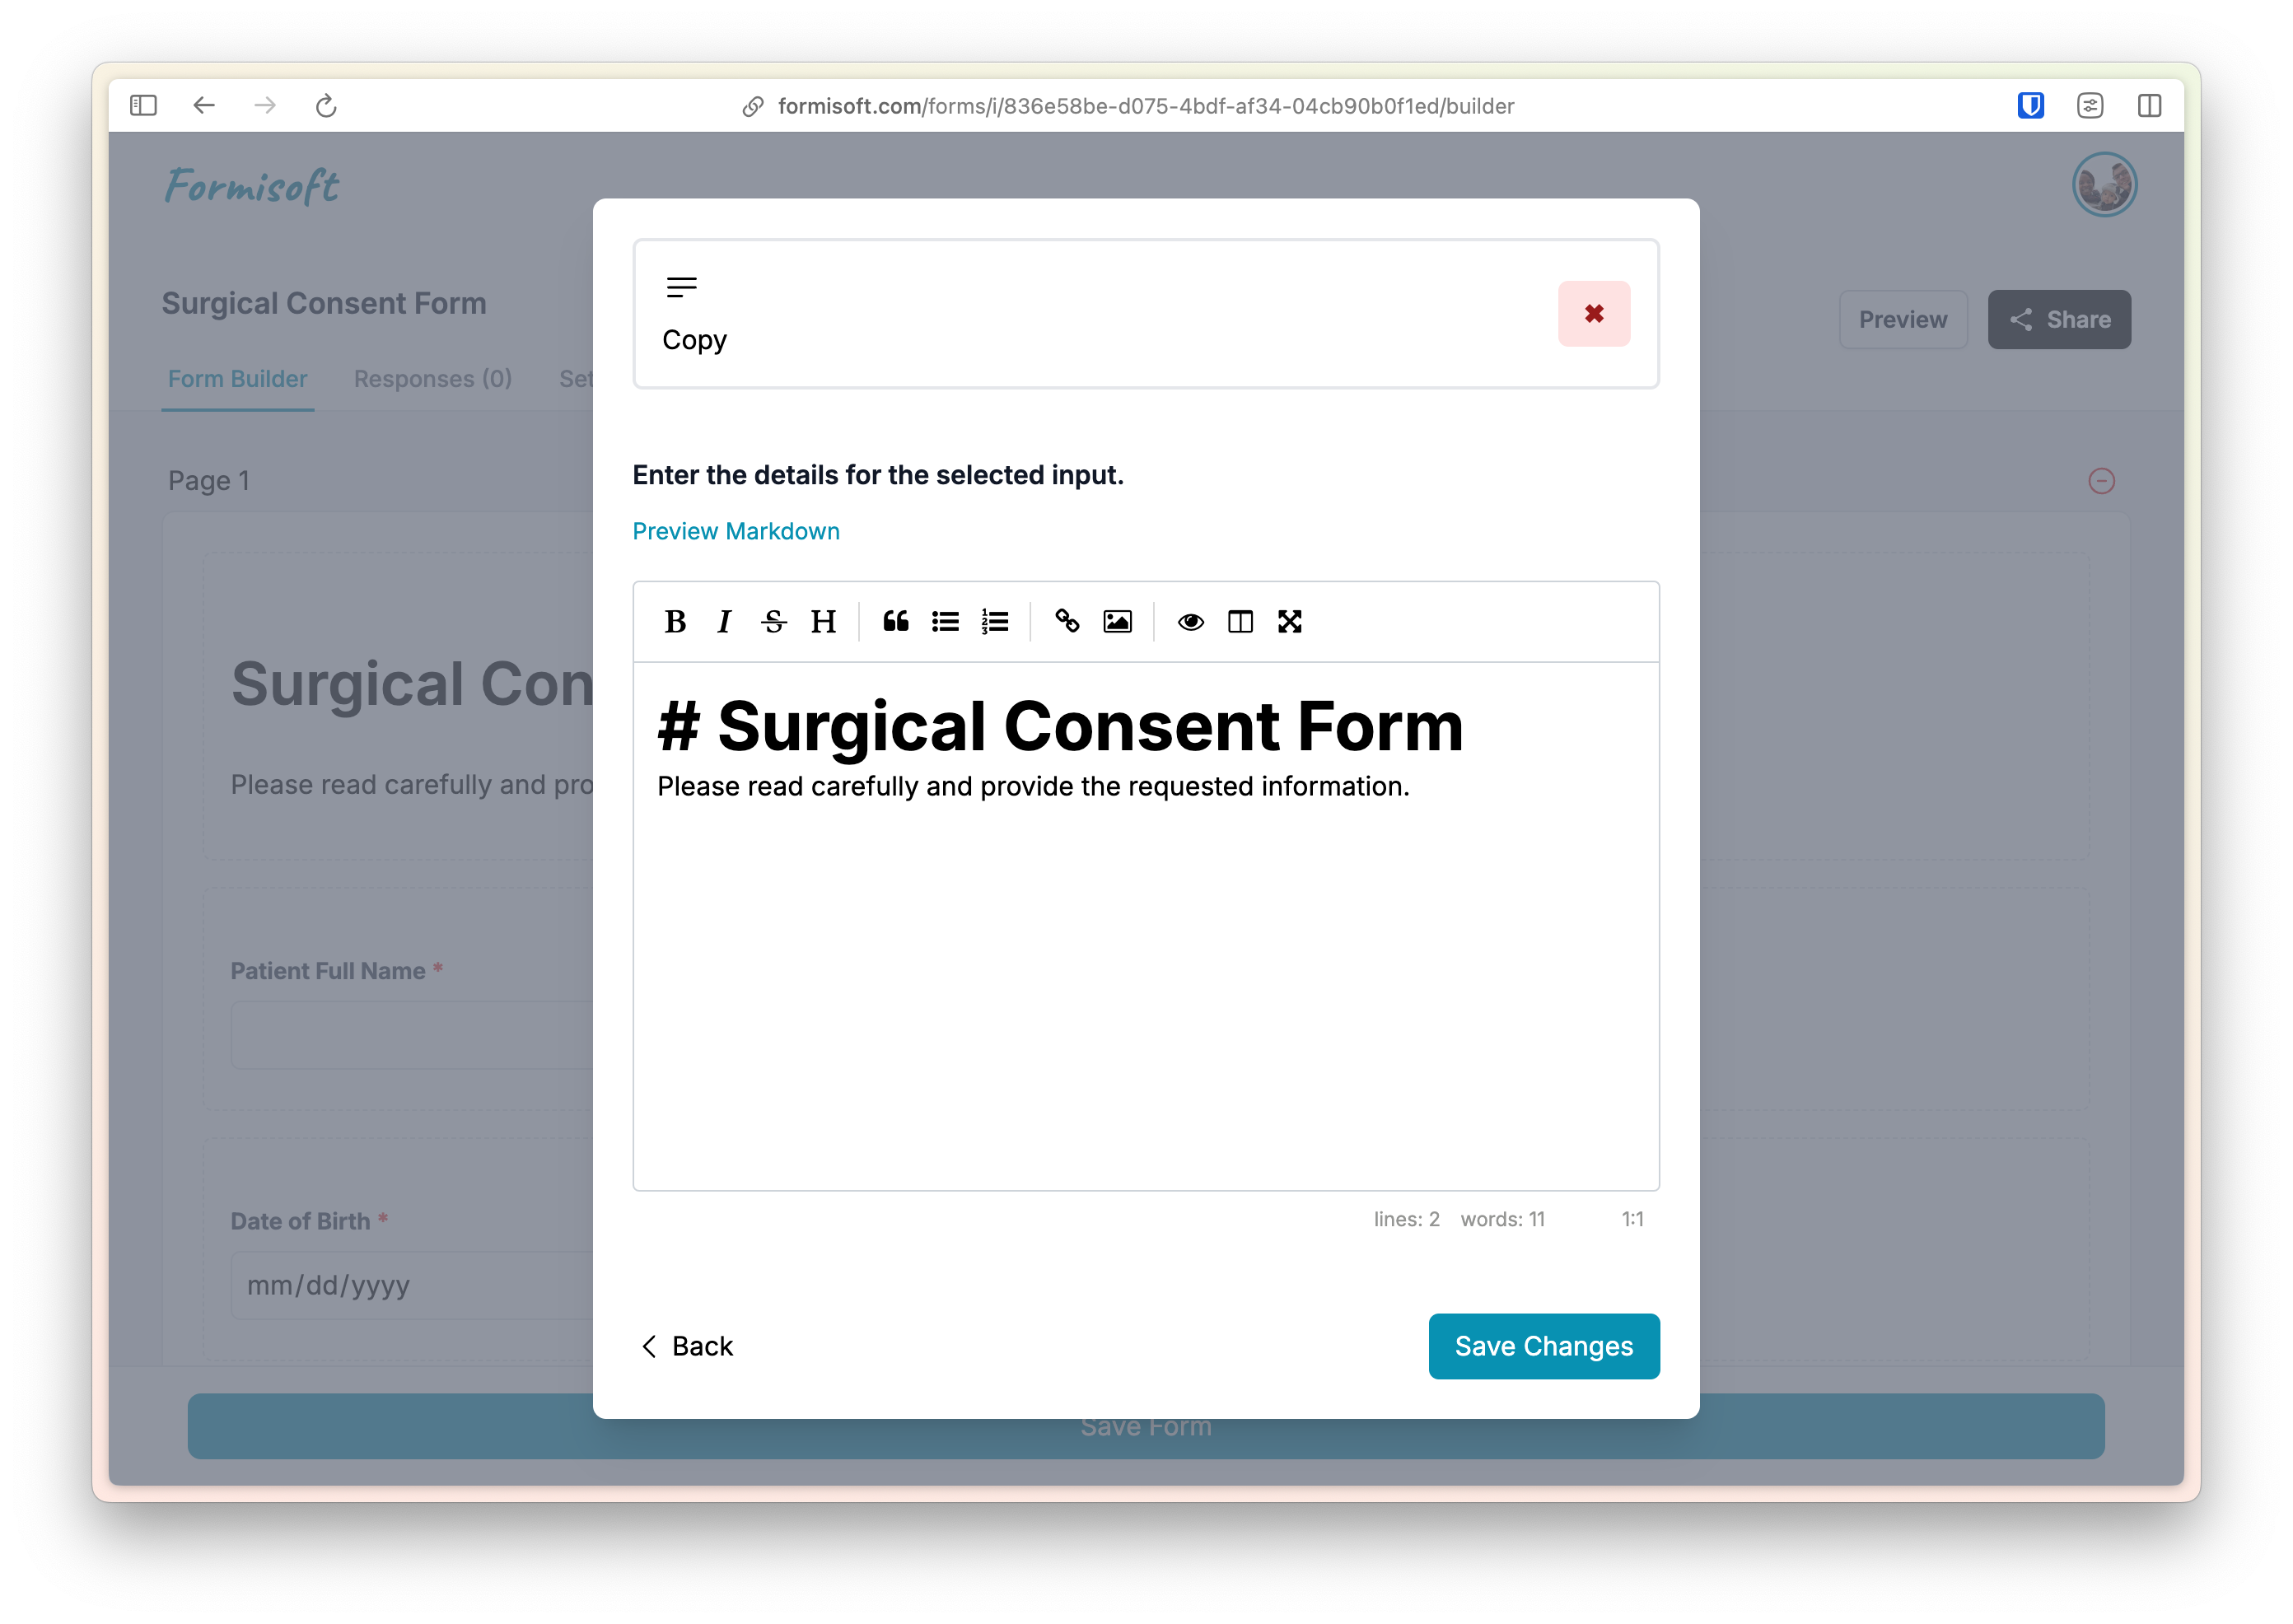Go back using the Back chevron
This screenshot has height=1624, width=2293.
pos(687,1346)
